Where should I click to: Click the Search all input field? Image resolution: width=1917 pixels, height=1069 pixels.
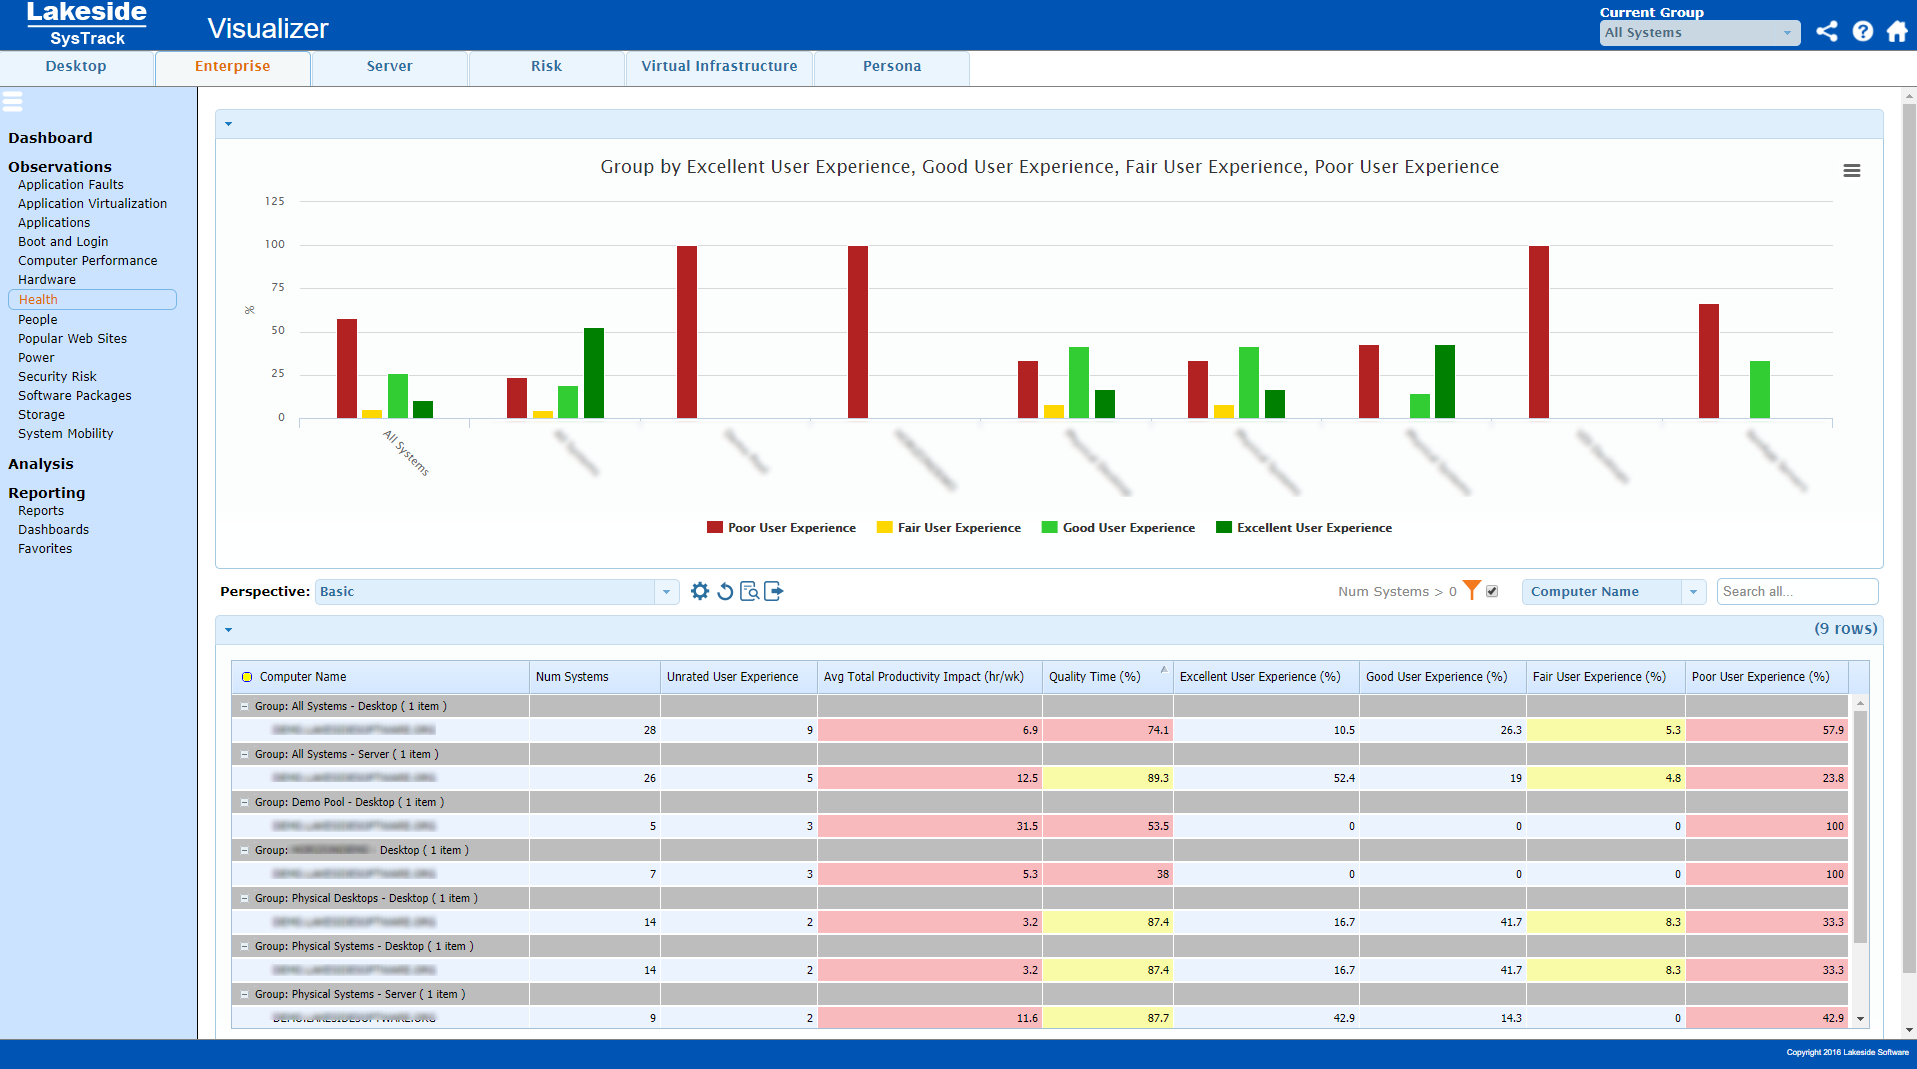[x=1797, y=592]
